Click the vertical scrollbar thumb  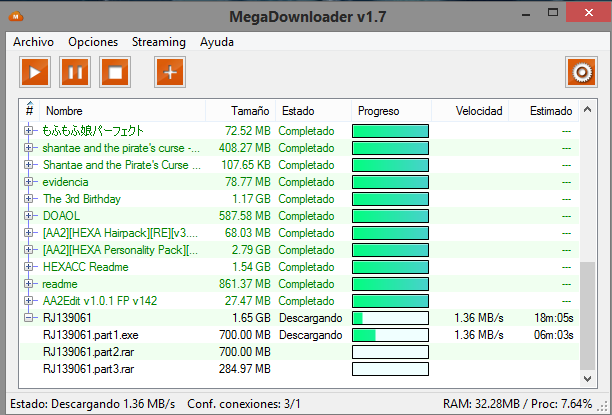coord(587,316)
